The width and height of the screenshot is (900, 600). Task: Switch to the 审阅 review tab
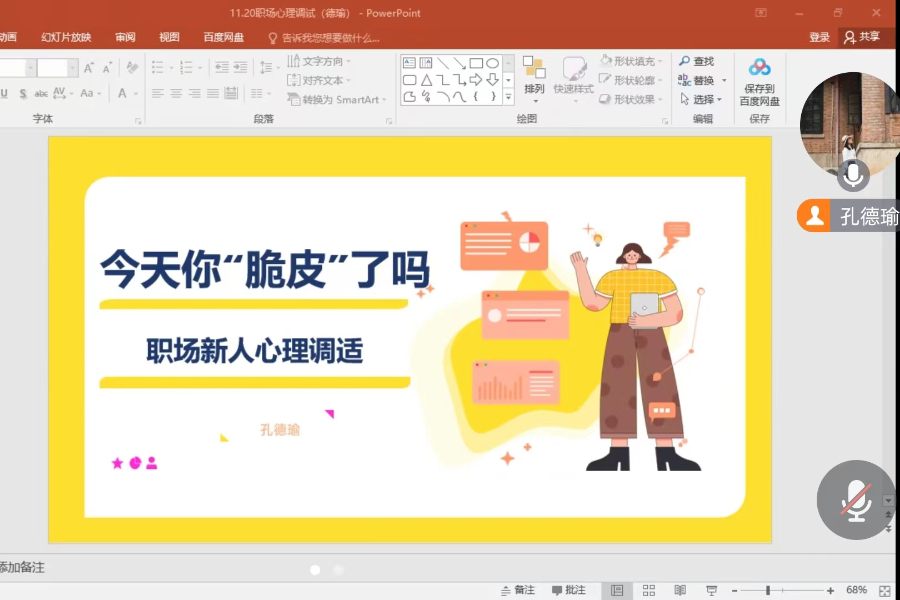click(x=124, y=35)
